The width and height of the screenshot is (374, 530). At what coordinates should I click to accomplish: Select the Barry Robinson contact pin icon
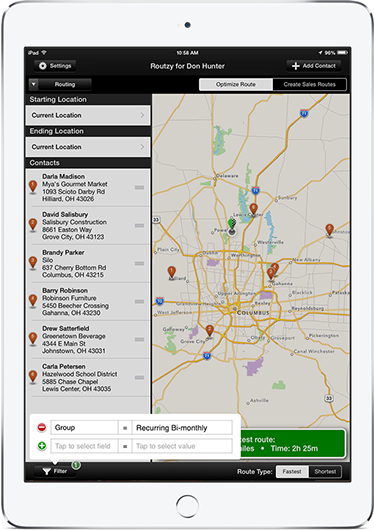pos(33,301)
